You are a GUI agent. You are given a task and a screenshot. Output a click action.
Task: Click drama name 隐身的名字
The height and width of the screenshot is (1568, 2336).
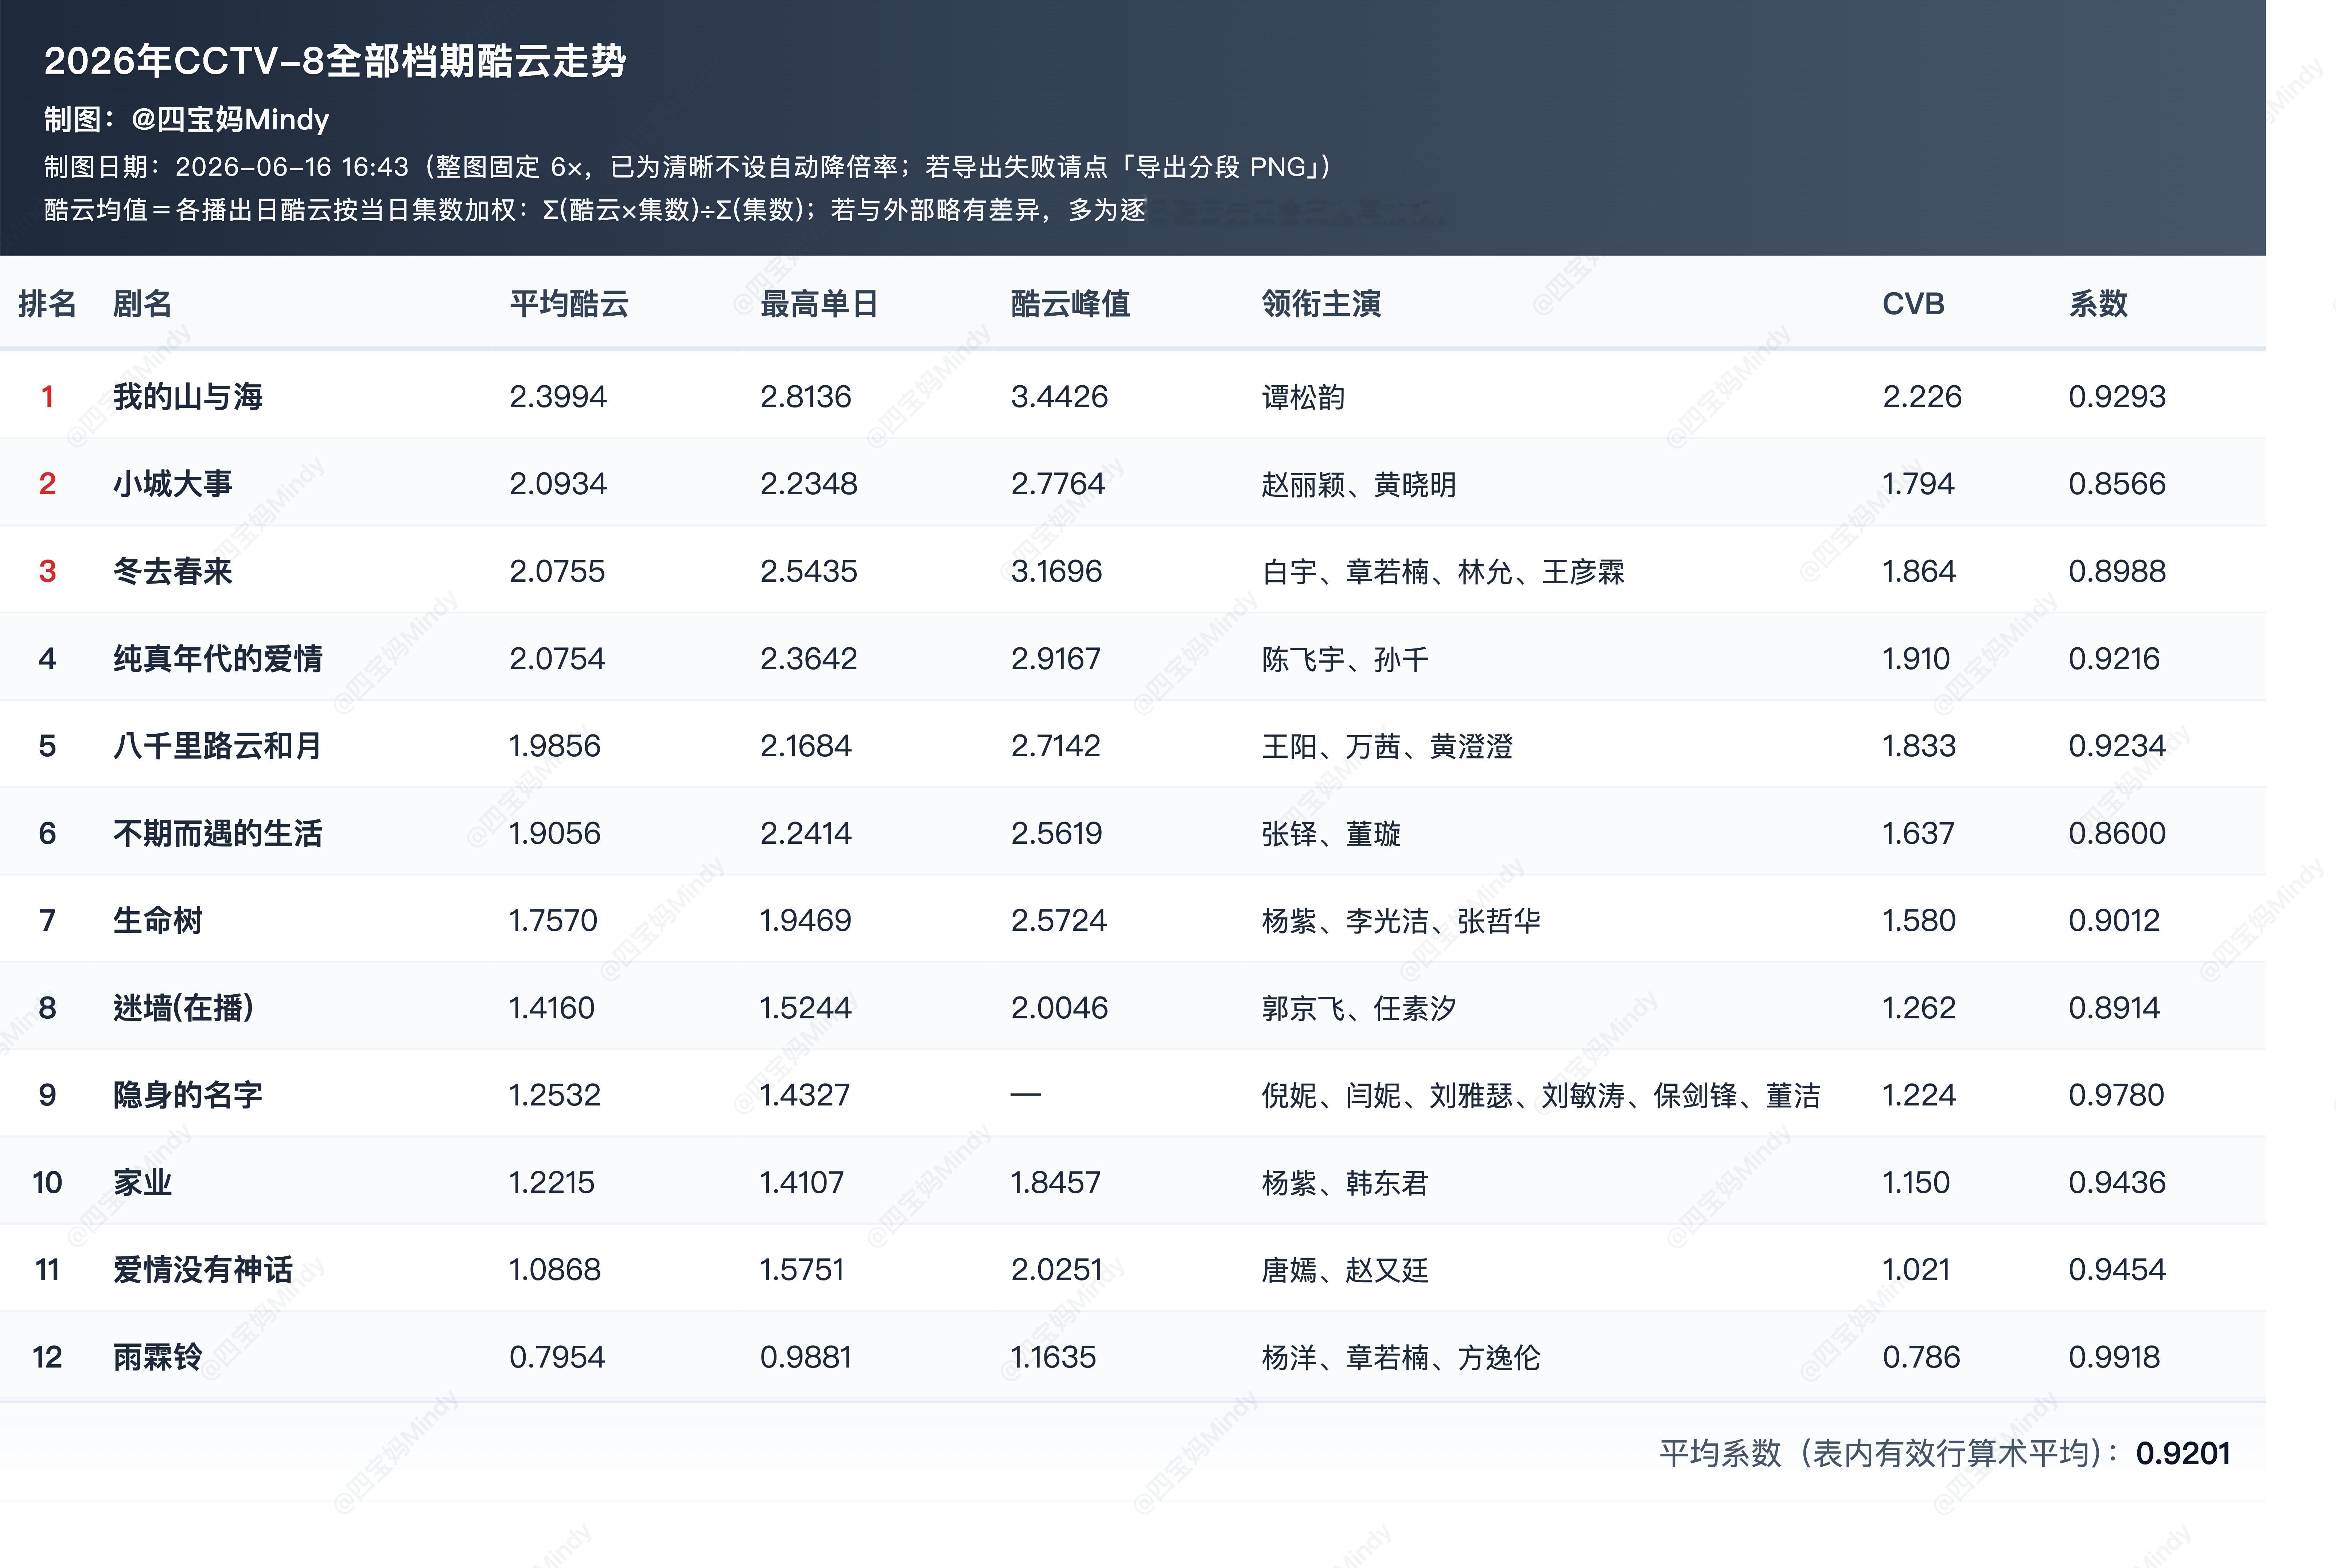188,1095
